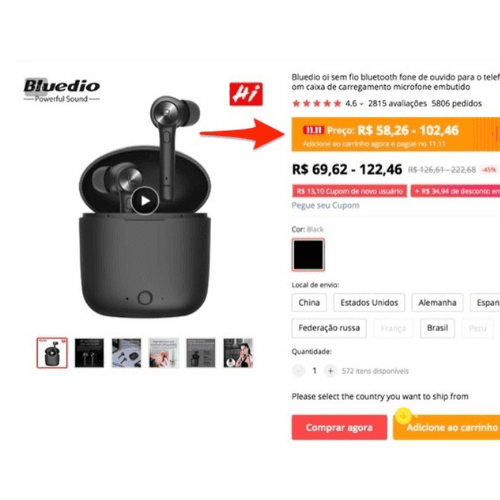Expand the 4.6 rating dropdown arrow
The width and height of the screenshot is (500, 500).
361,104
